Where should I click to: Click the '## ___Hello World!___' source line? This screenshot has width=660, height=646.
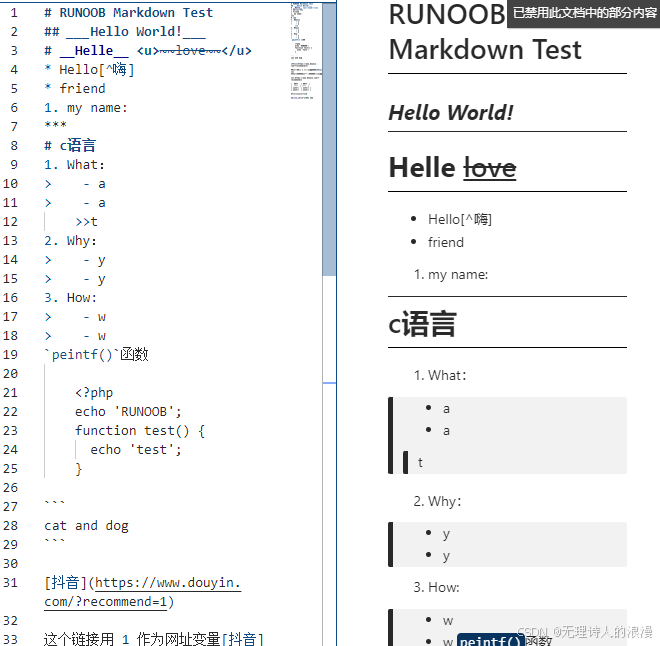coord(125,32)
